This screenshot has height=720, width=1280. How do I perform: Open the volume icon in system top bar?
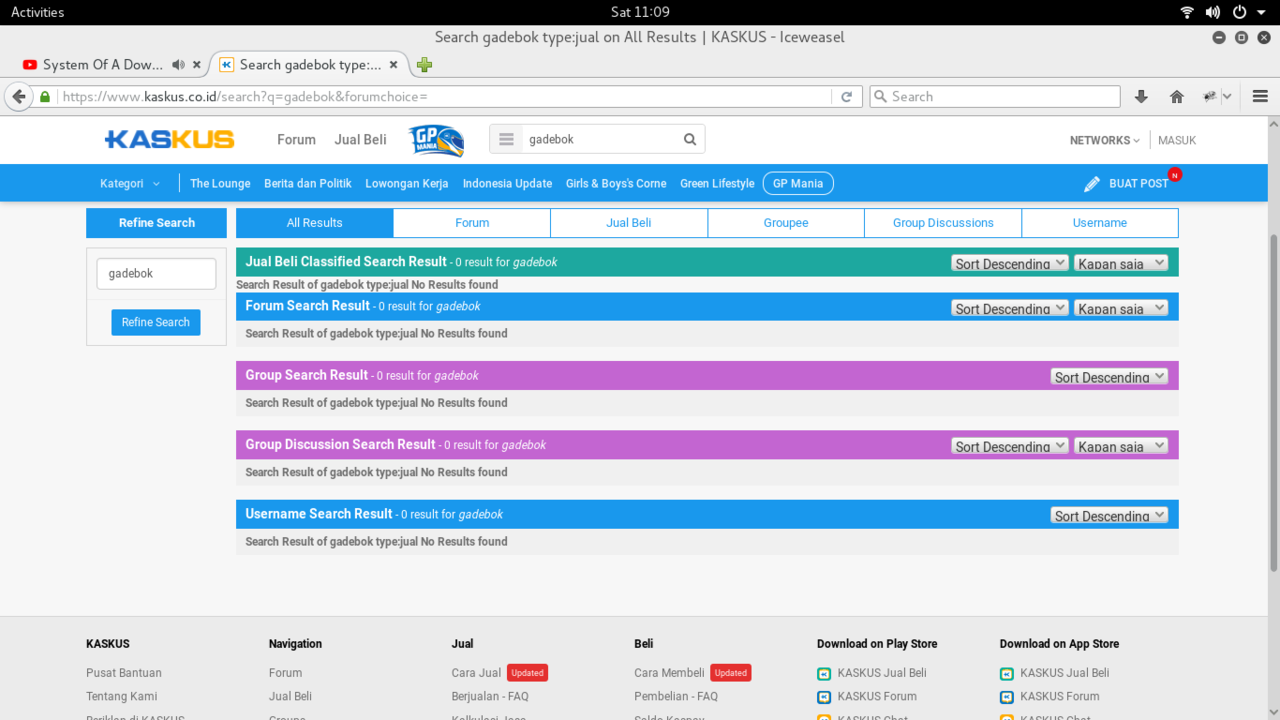pos(1213,12)
